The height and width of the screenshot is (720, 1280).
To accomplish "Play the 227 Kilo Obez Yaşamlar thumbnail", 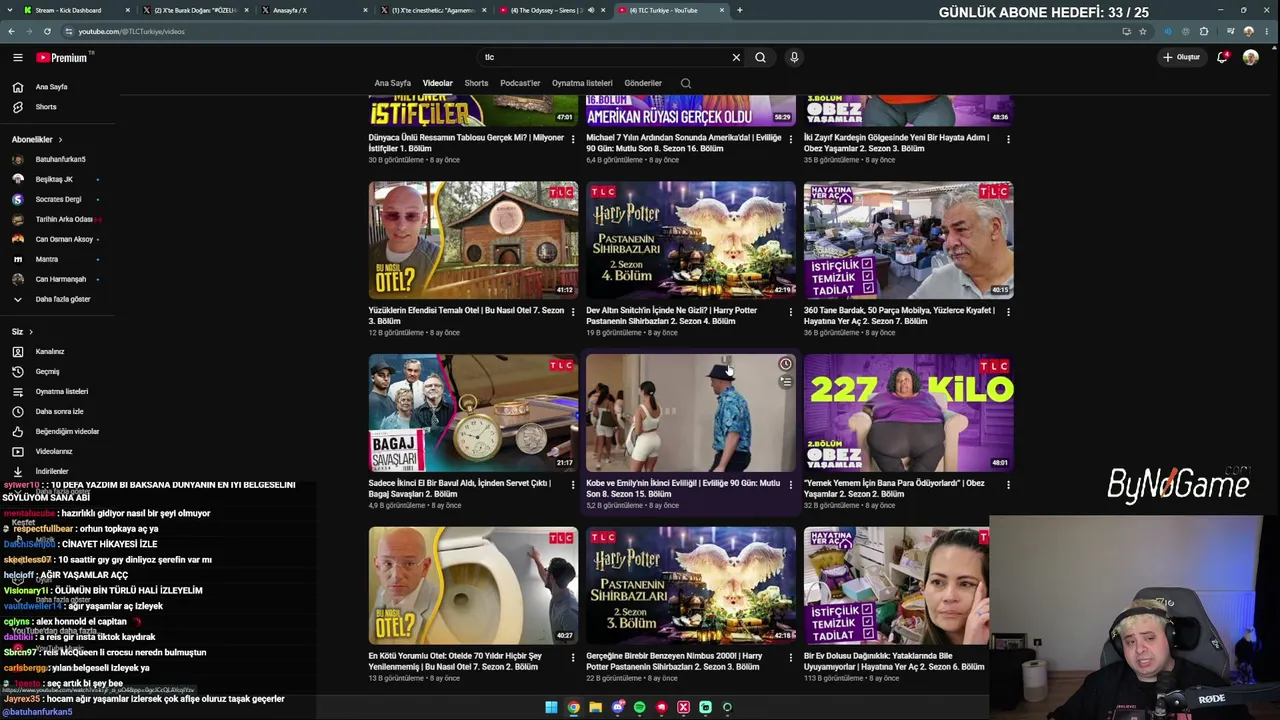I will pyautogui.click(x=908, y=413).
